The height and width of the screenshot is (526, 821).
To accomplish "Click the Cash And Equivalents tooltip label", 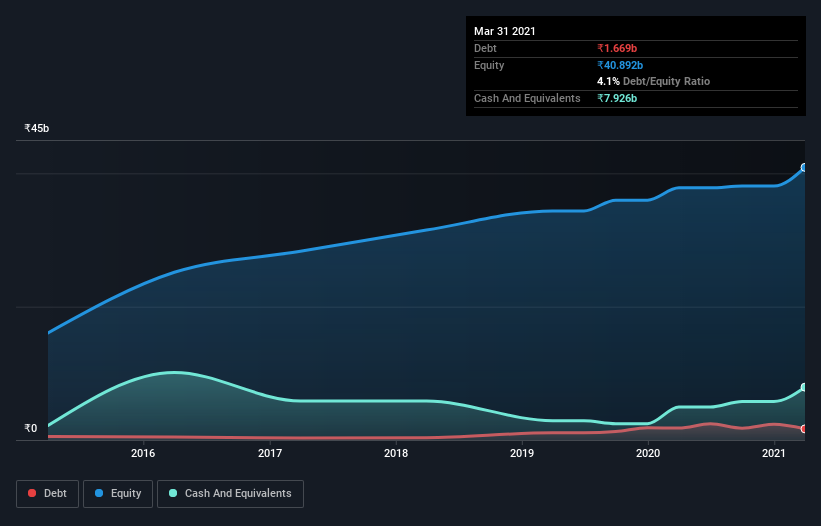I will (x=527, y=98).
